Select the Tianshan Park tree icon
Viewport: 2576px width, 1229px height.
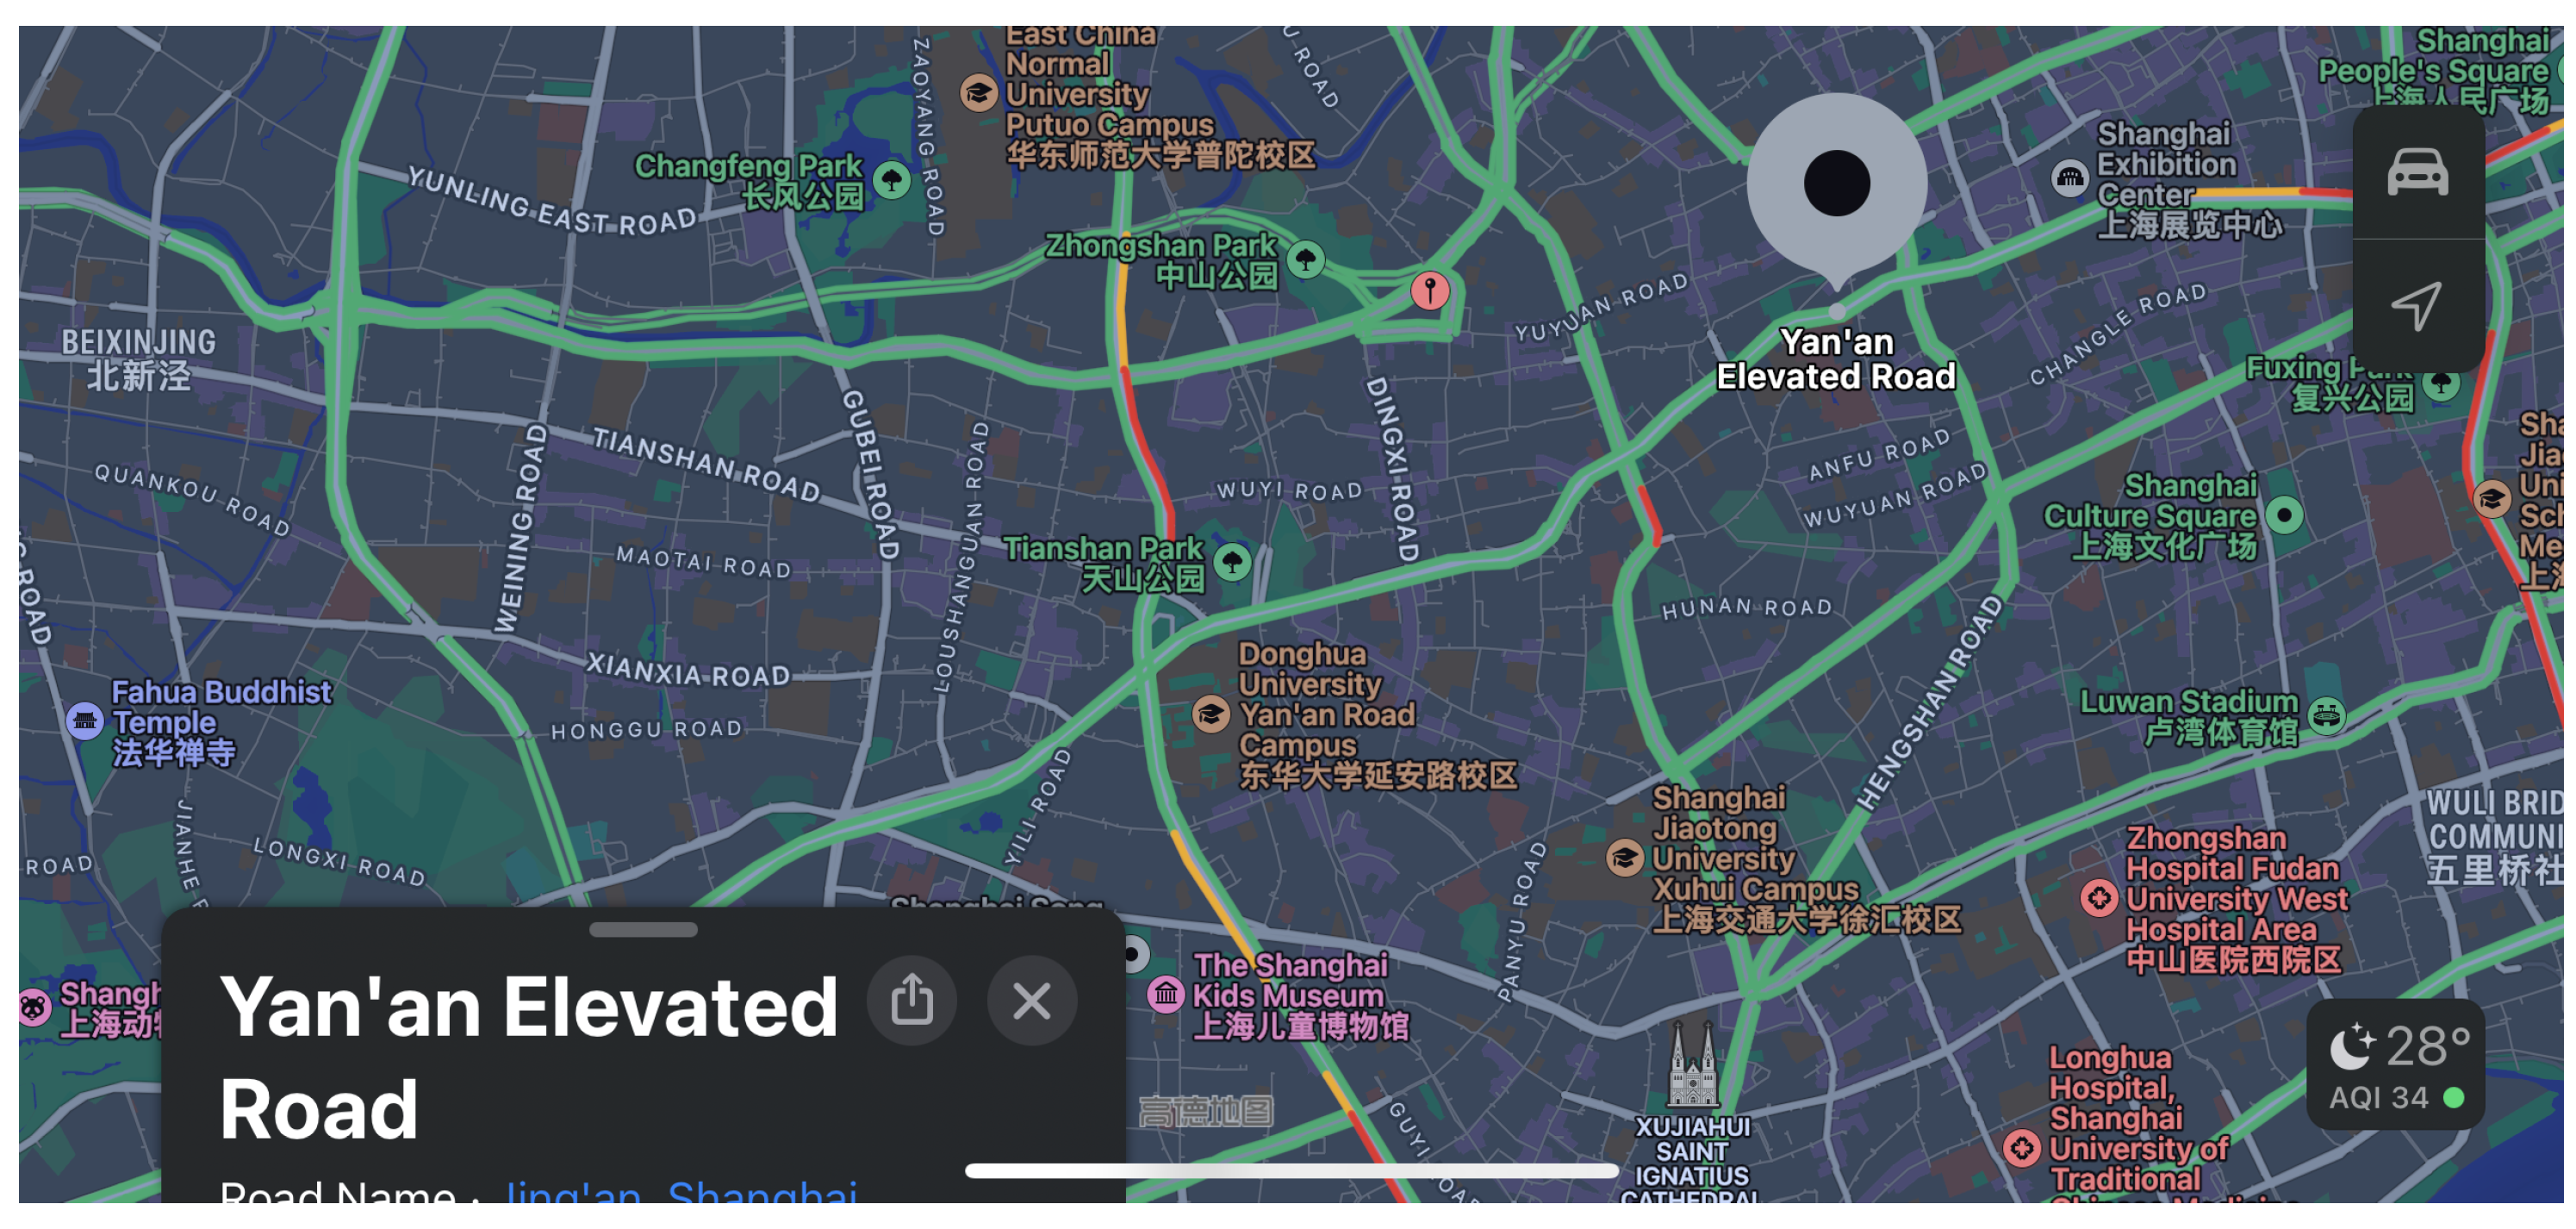coord(1232,562)
